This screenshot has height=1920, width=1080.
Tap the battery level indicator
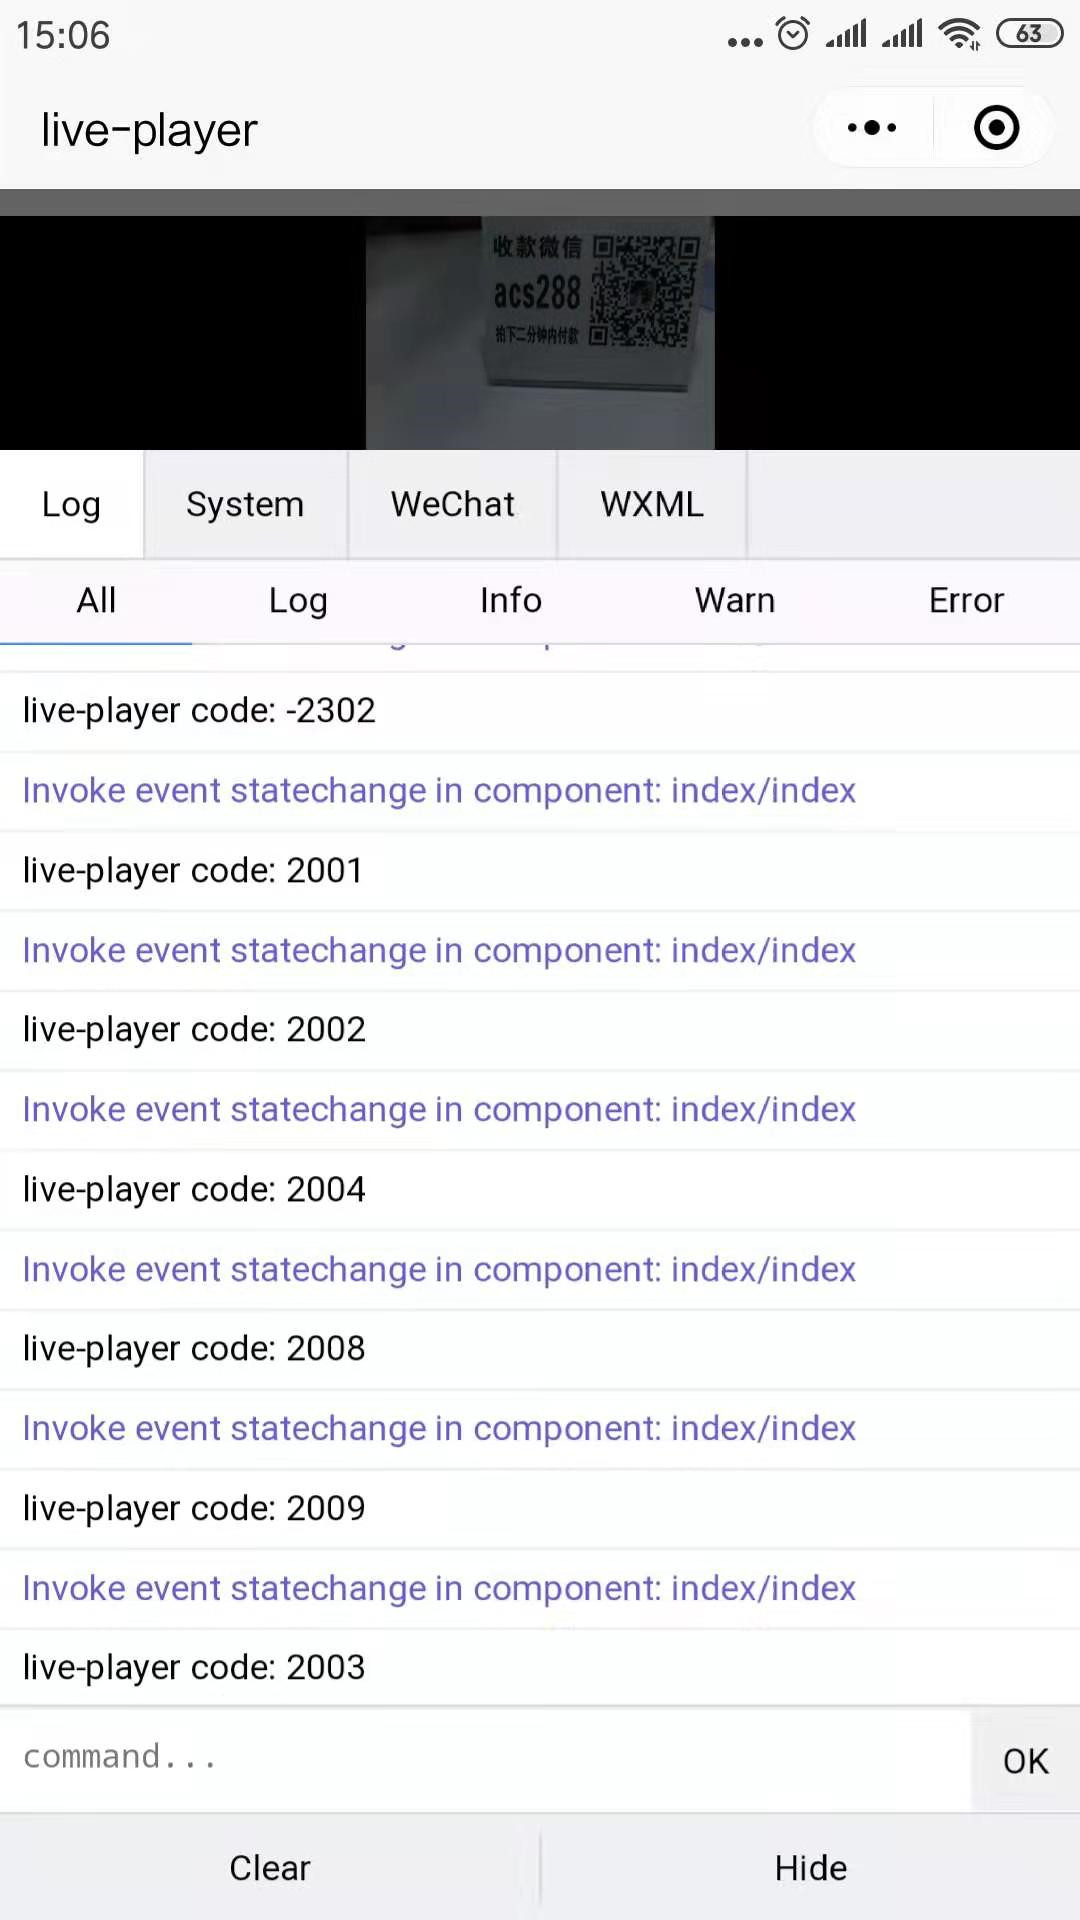pos(1029,34)
